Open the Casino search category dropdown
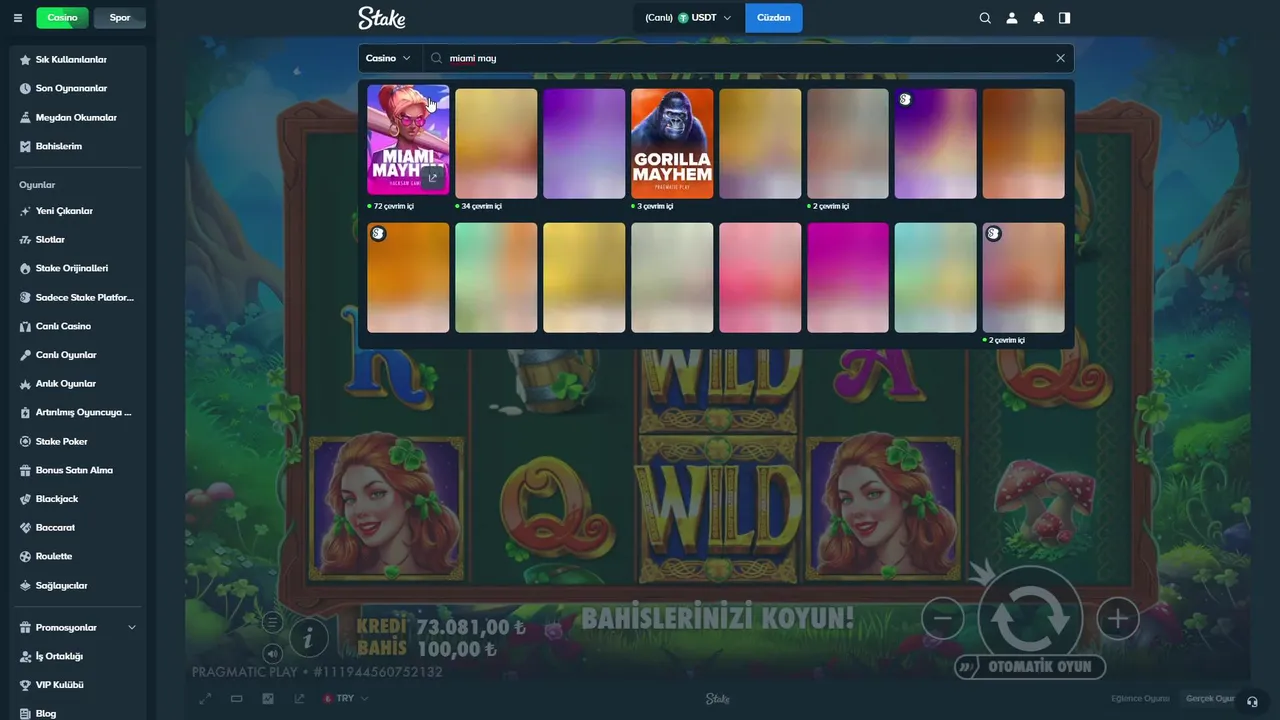The height and width of the screenshot is (720, 1280). [390, 58]
